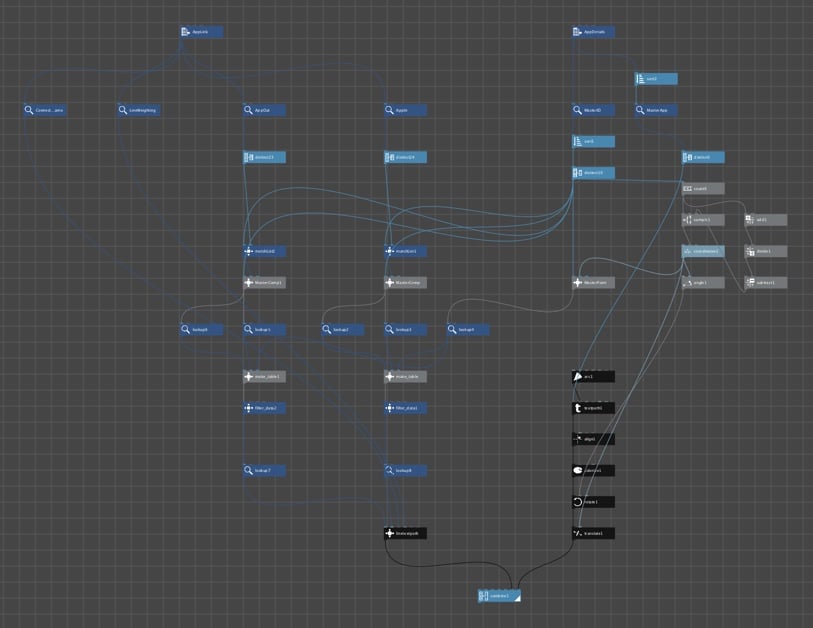This screenshot has height=628, width=813.
Task: Select the rotate1 node
Action: [x=594, y=502]
